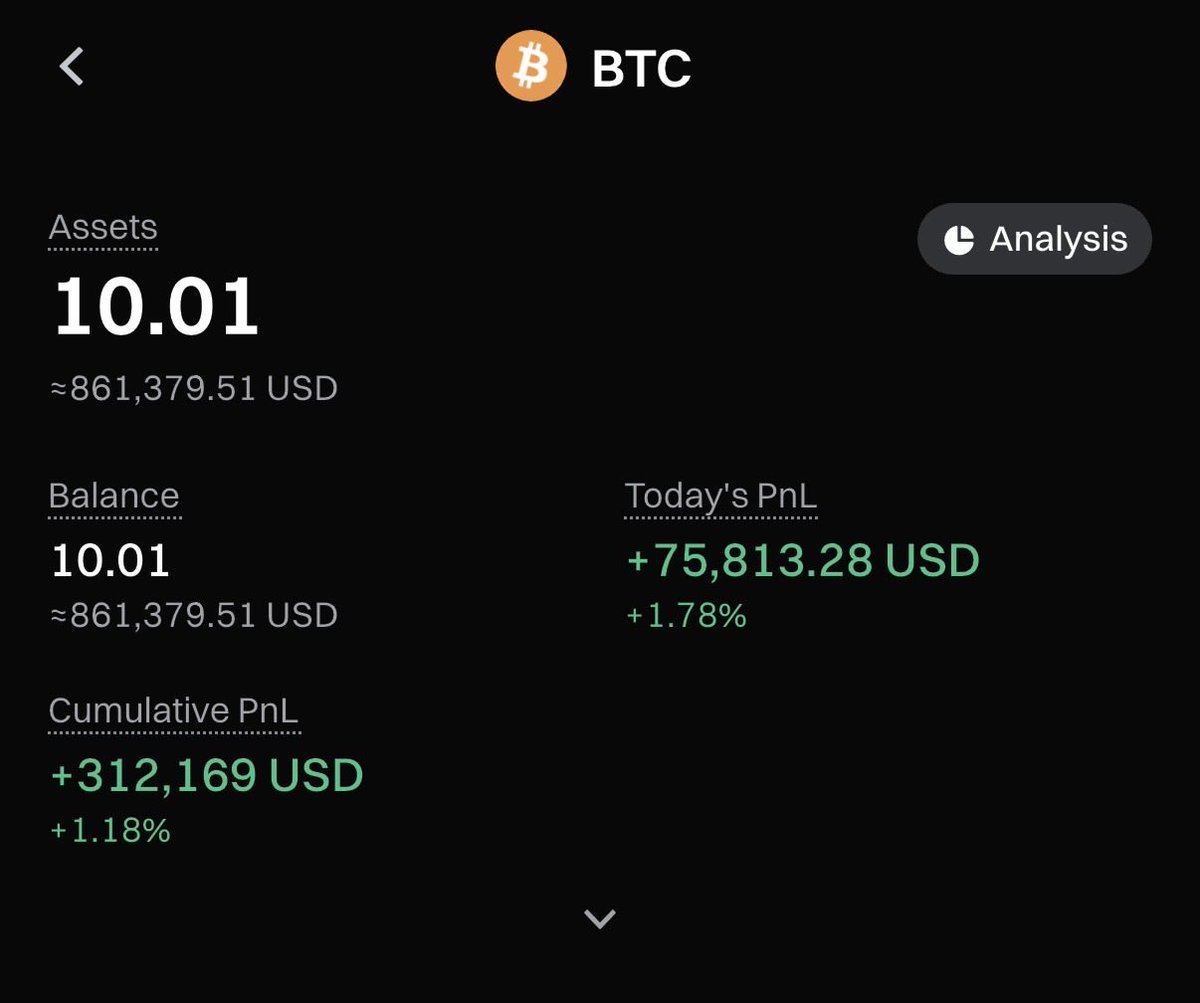The image size is (1200, 1003).
Task: Tap the BTC title text
Action: 641,69
